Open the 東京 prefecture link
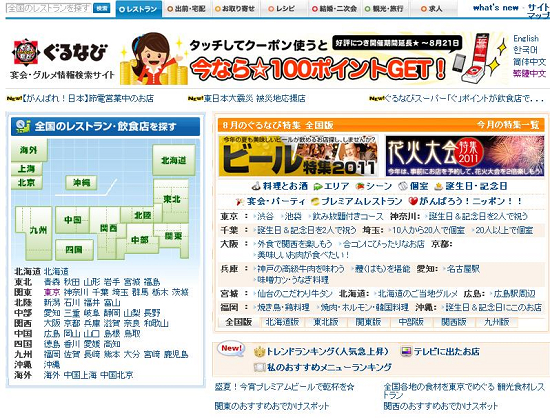The width and height of the screenshot is (550, 418). (x=52, y=292)
